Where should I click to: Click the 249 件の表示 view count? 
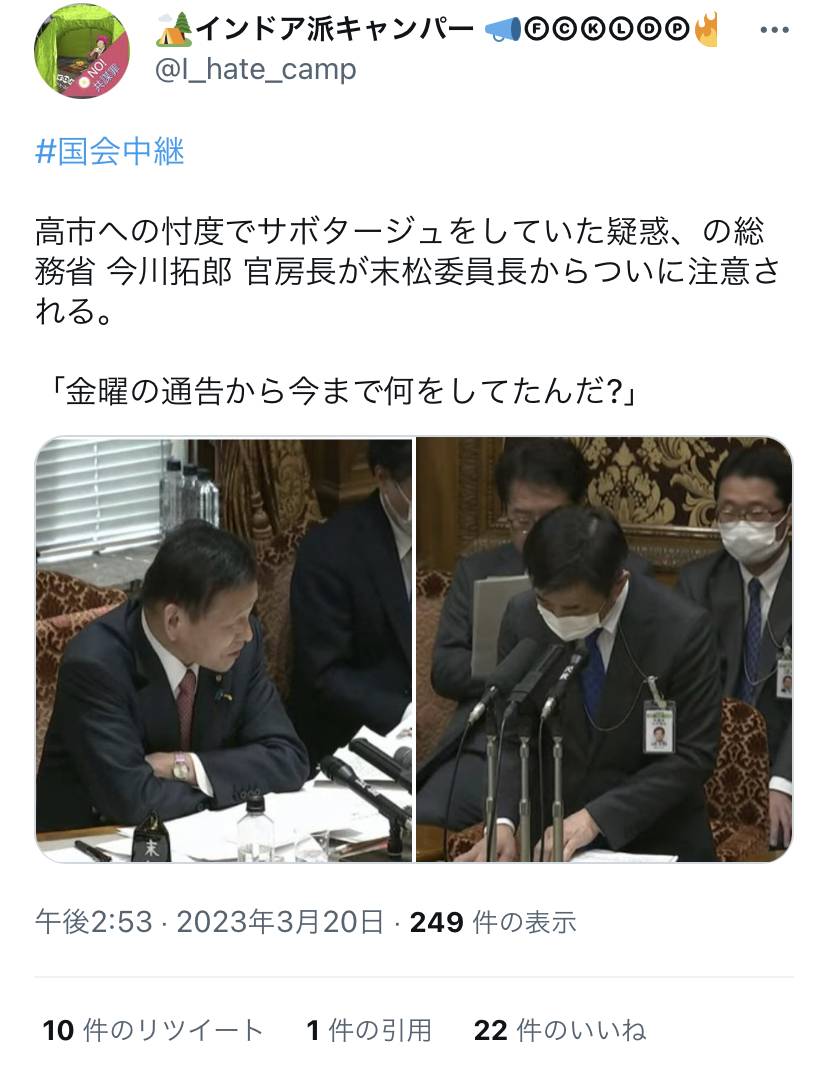(493, 922)
